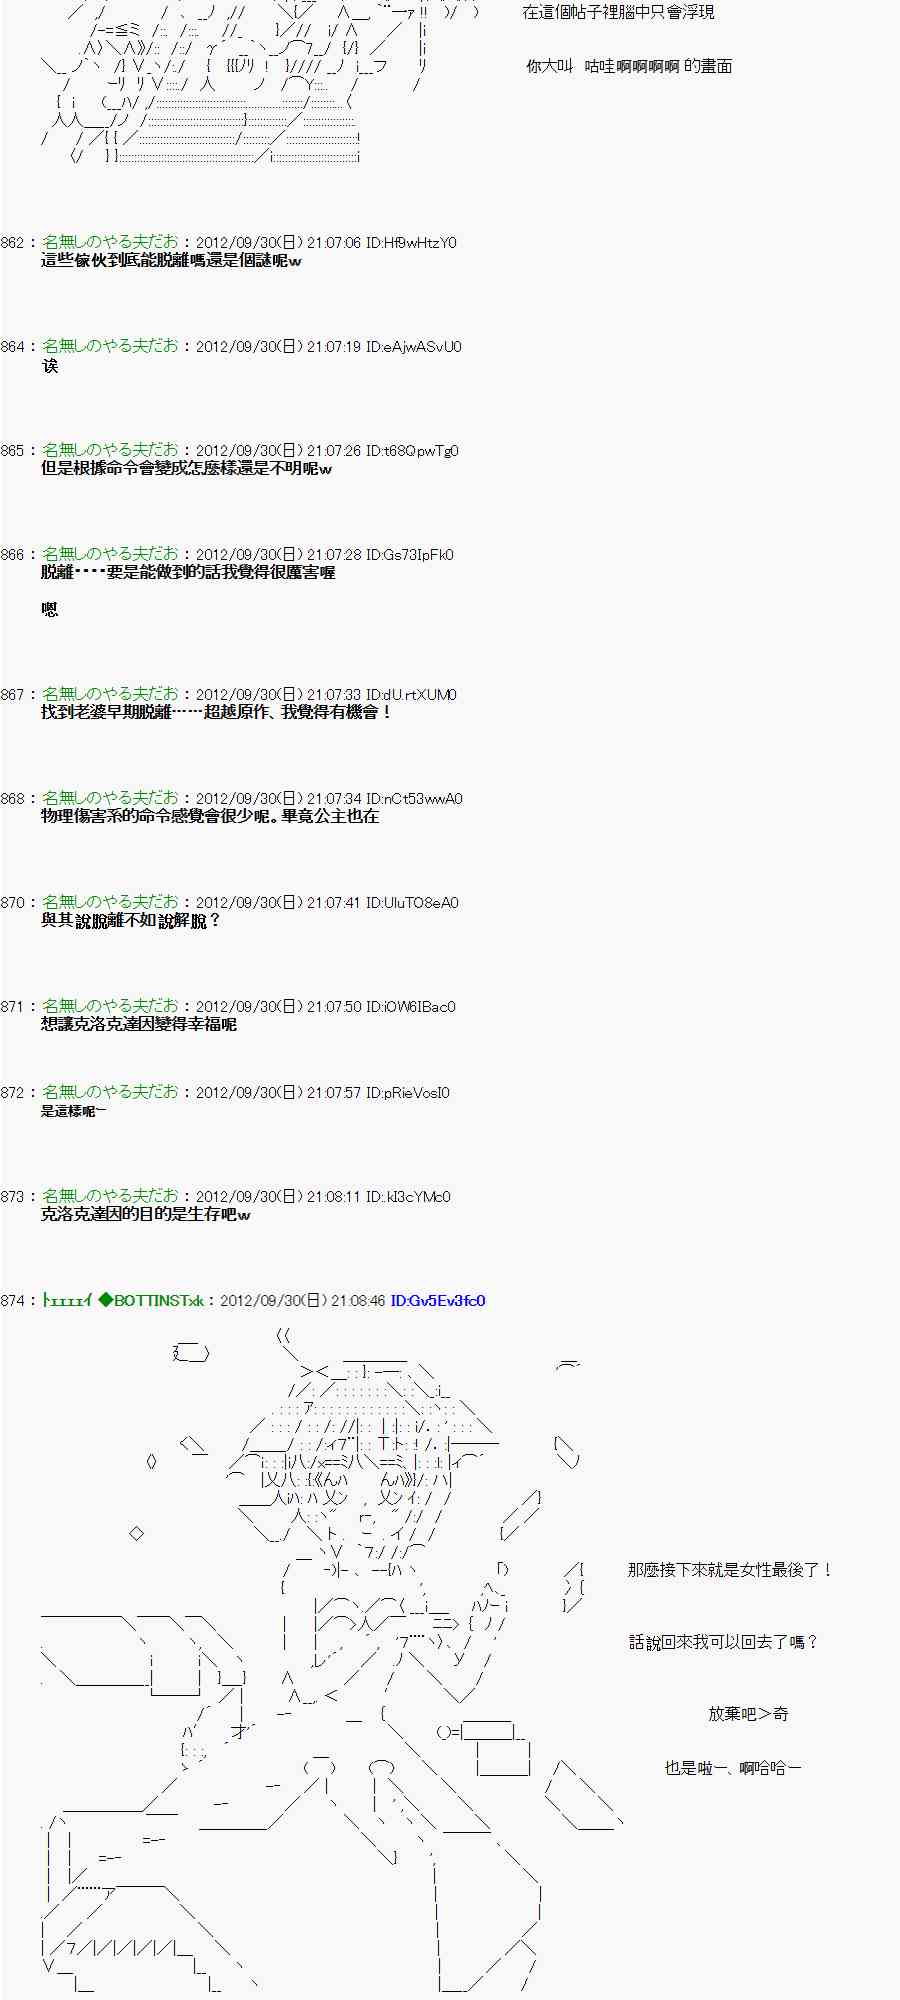
Task: Click post number 867
Action: click(14, 695)
